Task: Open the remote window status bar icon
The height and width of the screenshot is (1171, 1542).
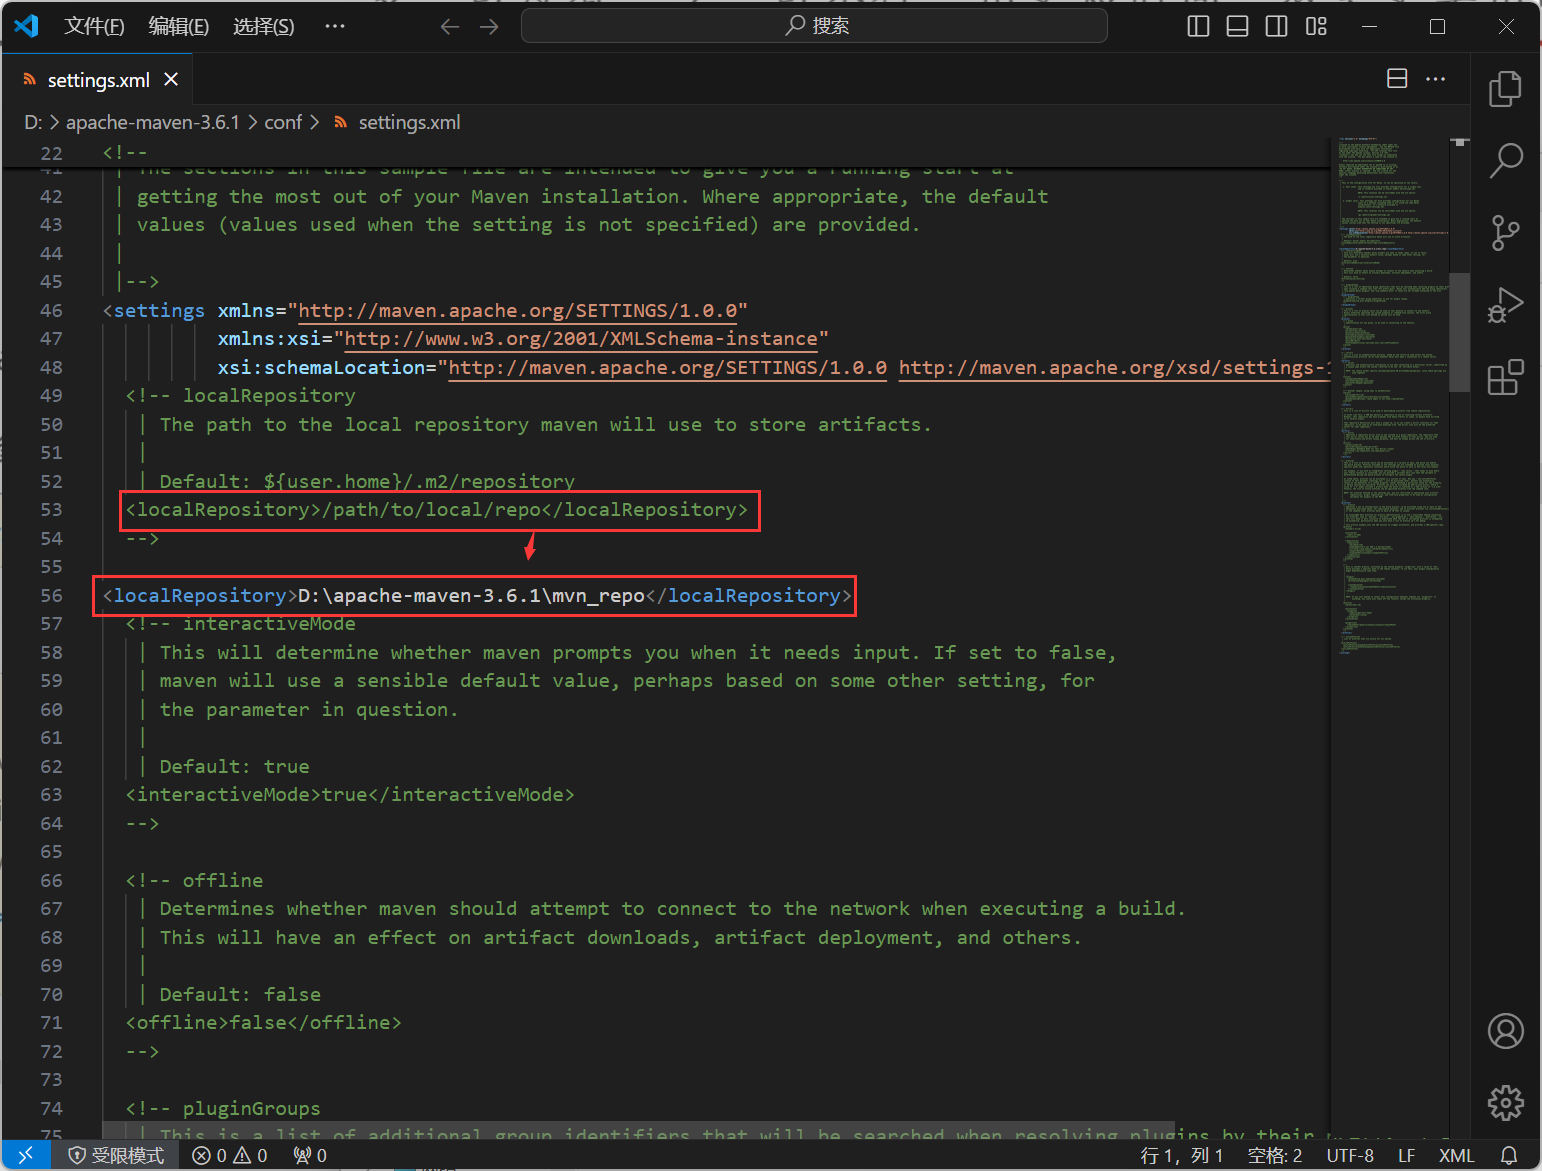Action: click(26, 1155)
